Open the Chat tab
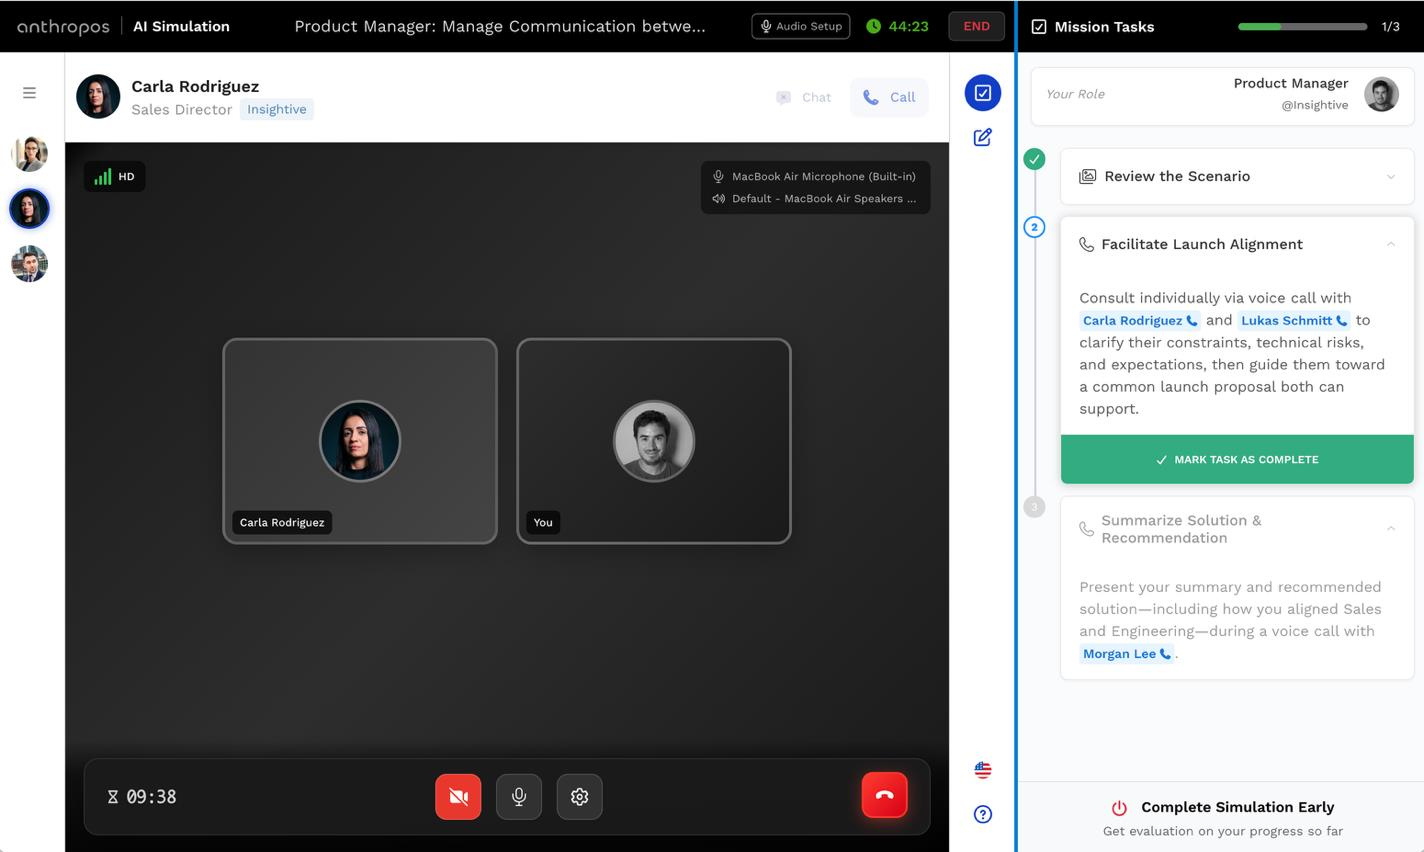 pos(804,97)
